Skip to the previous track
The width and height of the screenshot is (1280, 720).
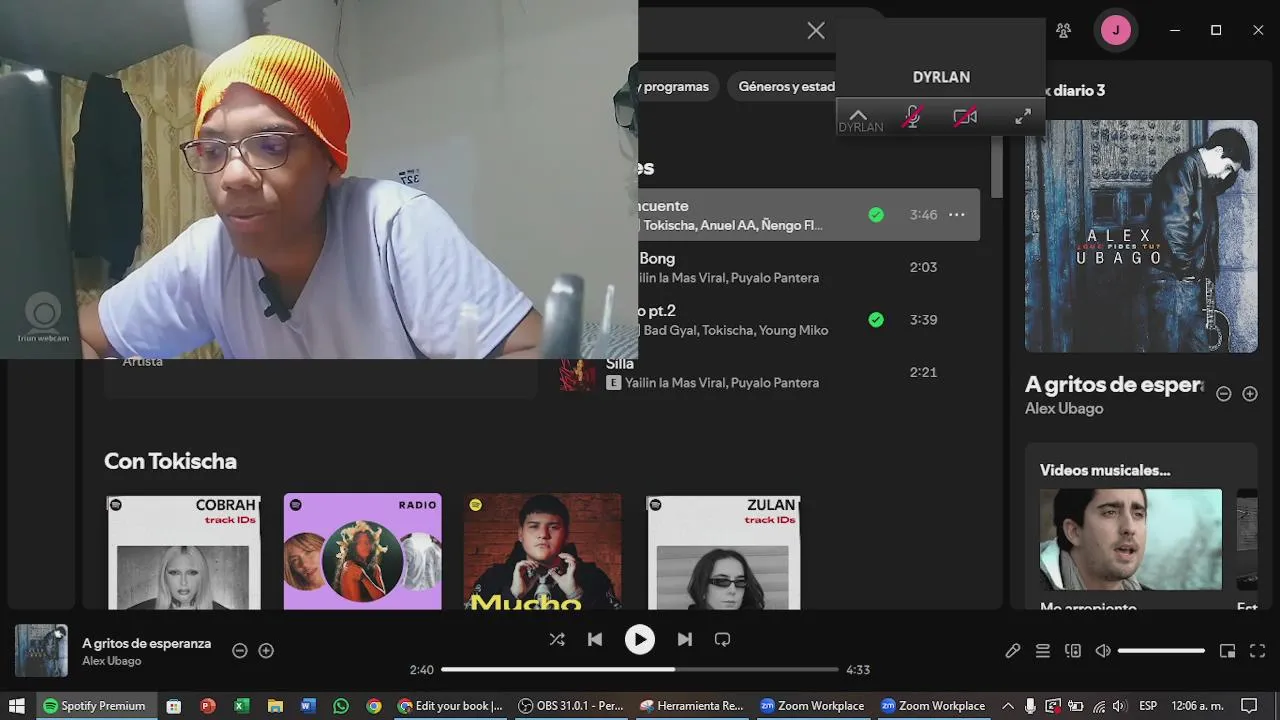click(x=595, y=639)
